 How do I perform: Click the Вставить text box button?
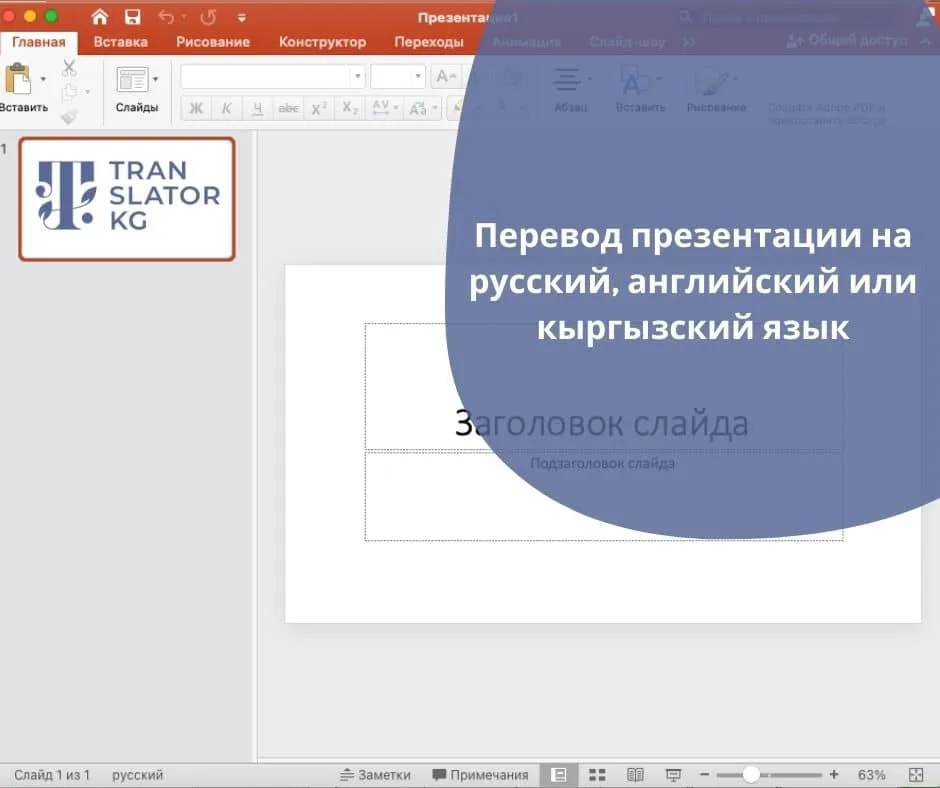[x=640, y=89]
